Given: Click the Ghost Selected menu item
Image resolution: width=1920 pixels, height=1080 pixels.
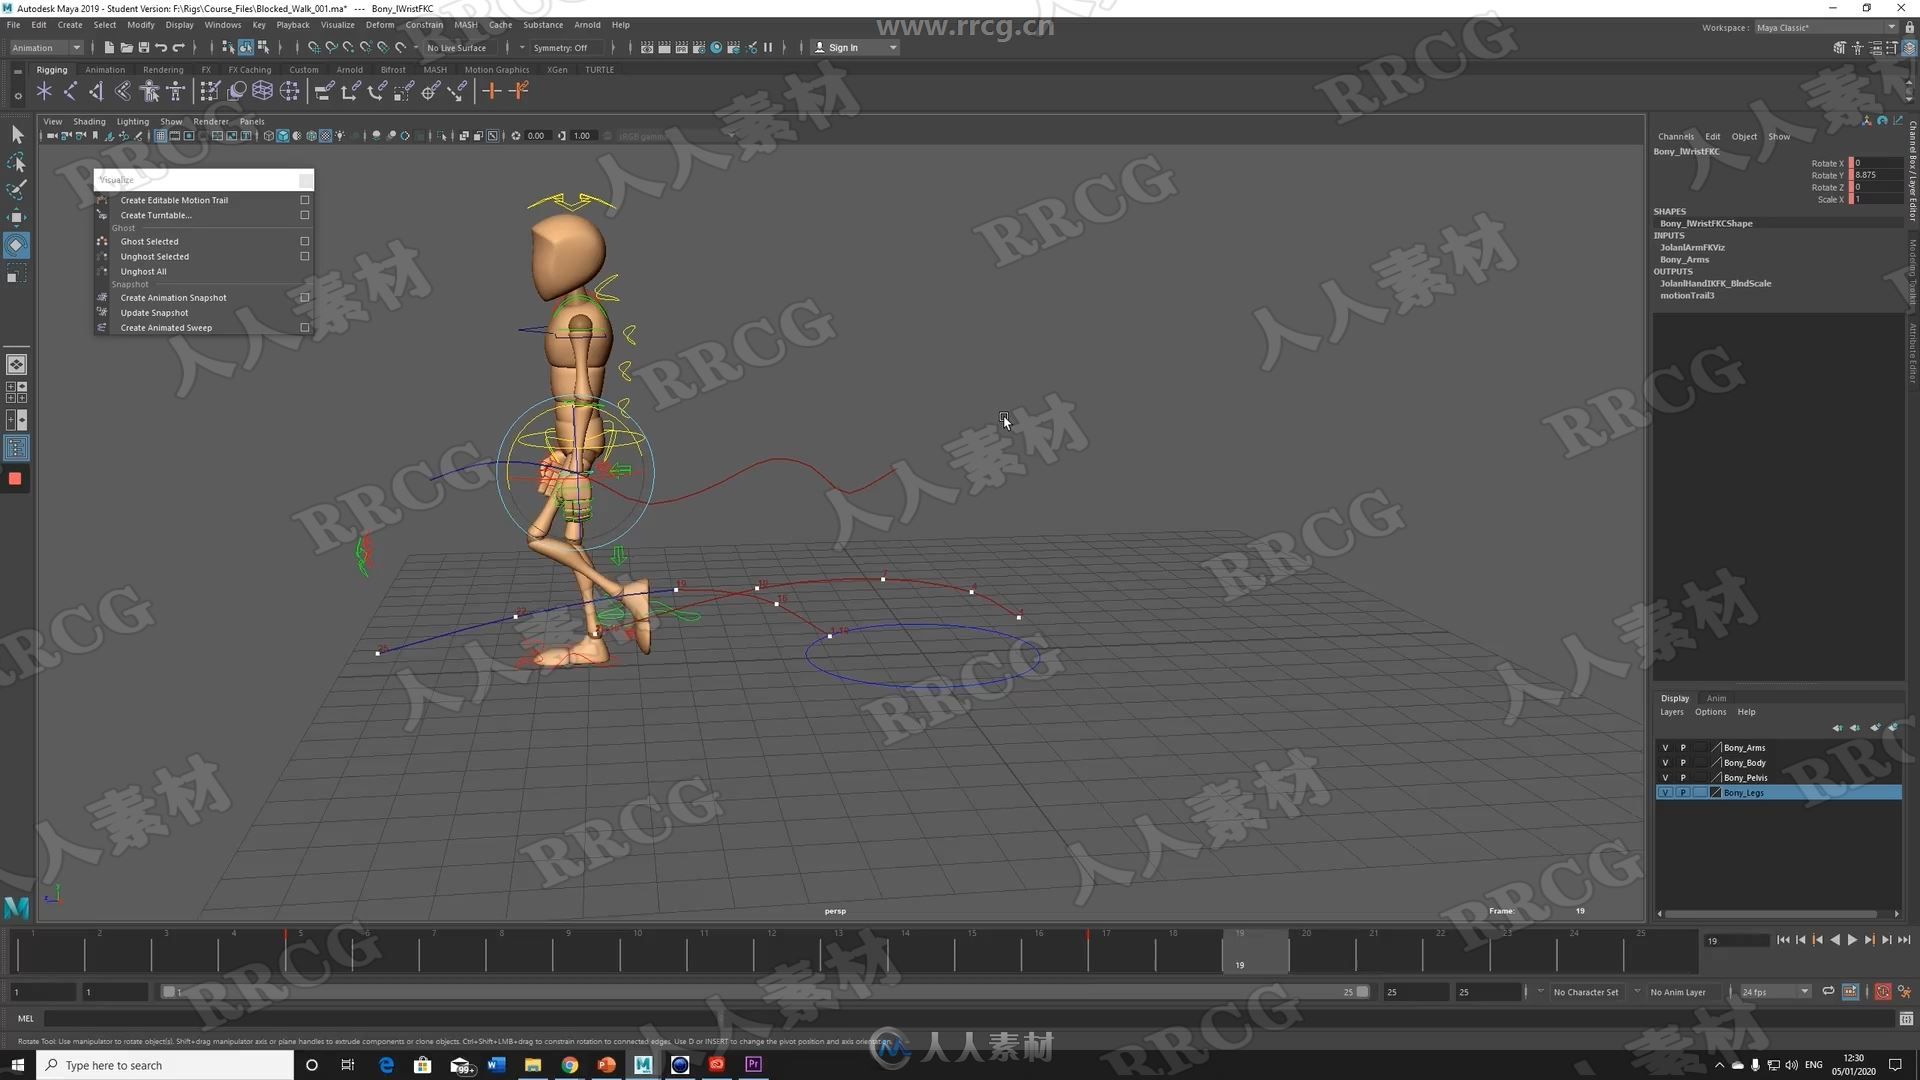Looking at the screenshot, I should [149, 241].
